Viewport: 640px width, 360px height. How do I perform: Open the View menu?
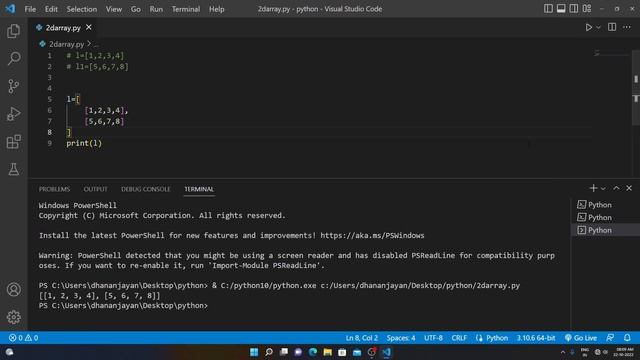coord(114,9)
